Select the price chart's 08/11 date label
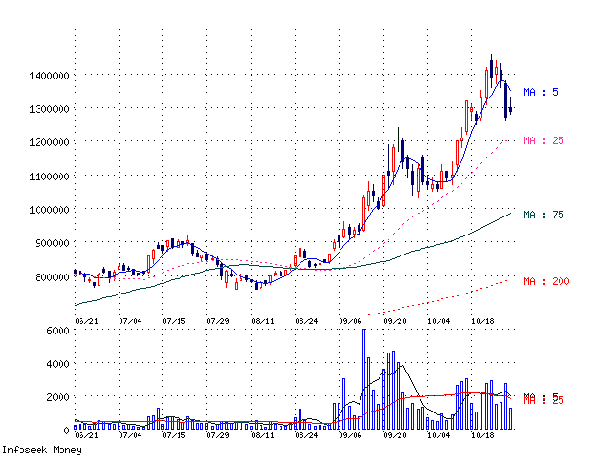 pyautogui.click(x=263, y=321)
